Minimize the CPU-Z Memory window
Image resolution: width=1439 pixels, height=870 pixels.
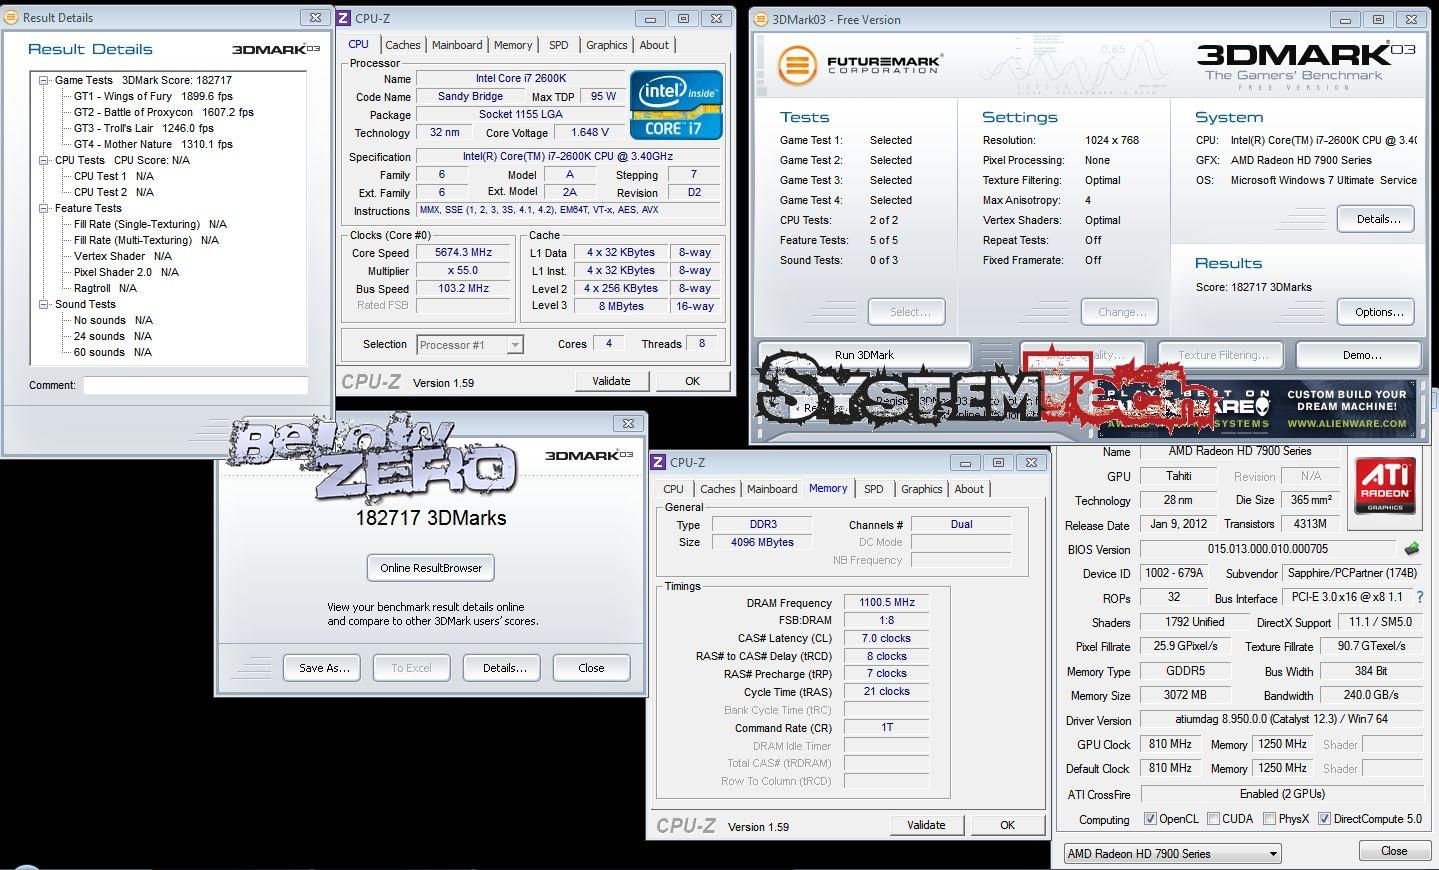coord(965,462)
